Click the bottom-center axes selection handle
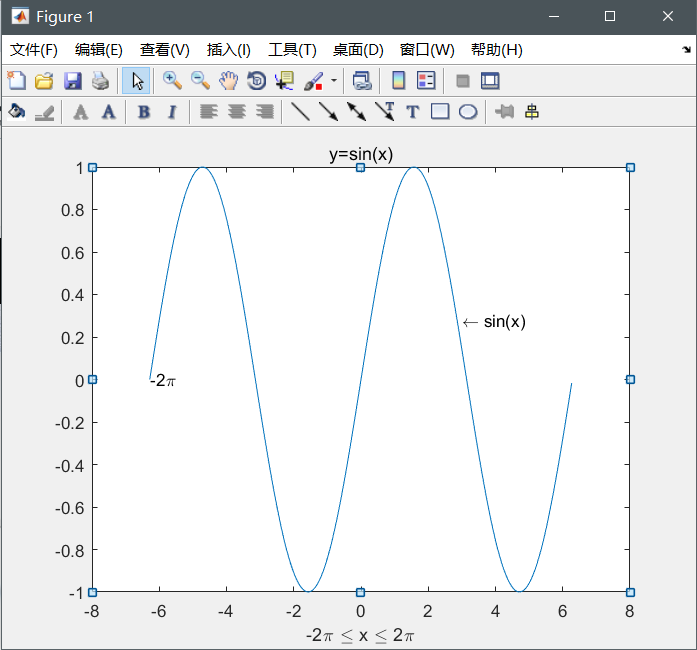This screenshot has width=697, height=650. click(x=361, y=592)
